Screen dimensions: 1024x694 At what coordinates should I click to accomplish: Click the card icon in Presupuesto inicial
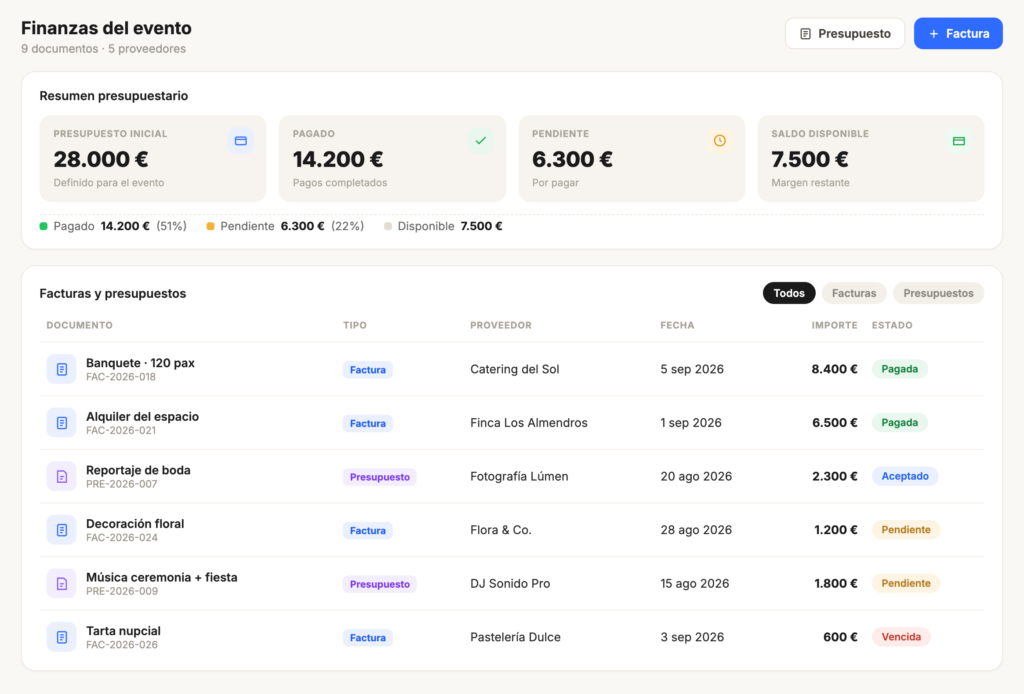(x=240, y=141)
